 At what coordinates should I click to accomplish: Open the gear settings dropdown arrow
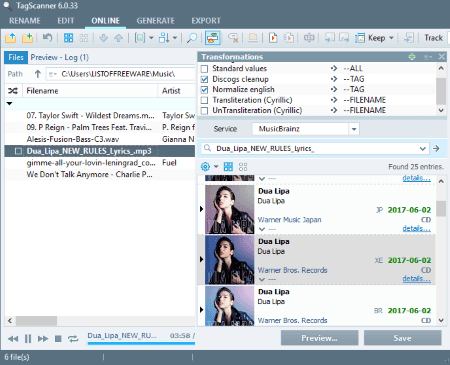(216, 167)
